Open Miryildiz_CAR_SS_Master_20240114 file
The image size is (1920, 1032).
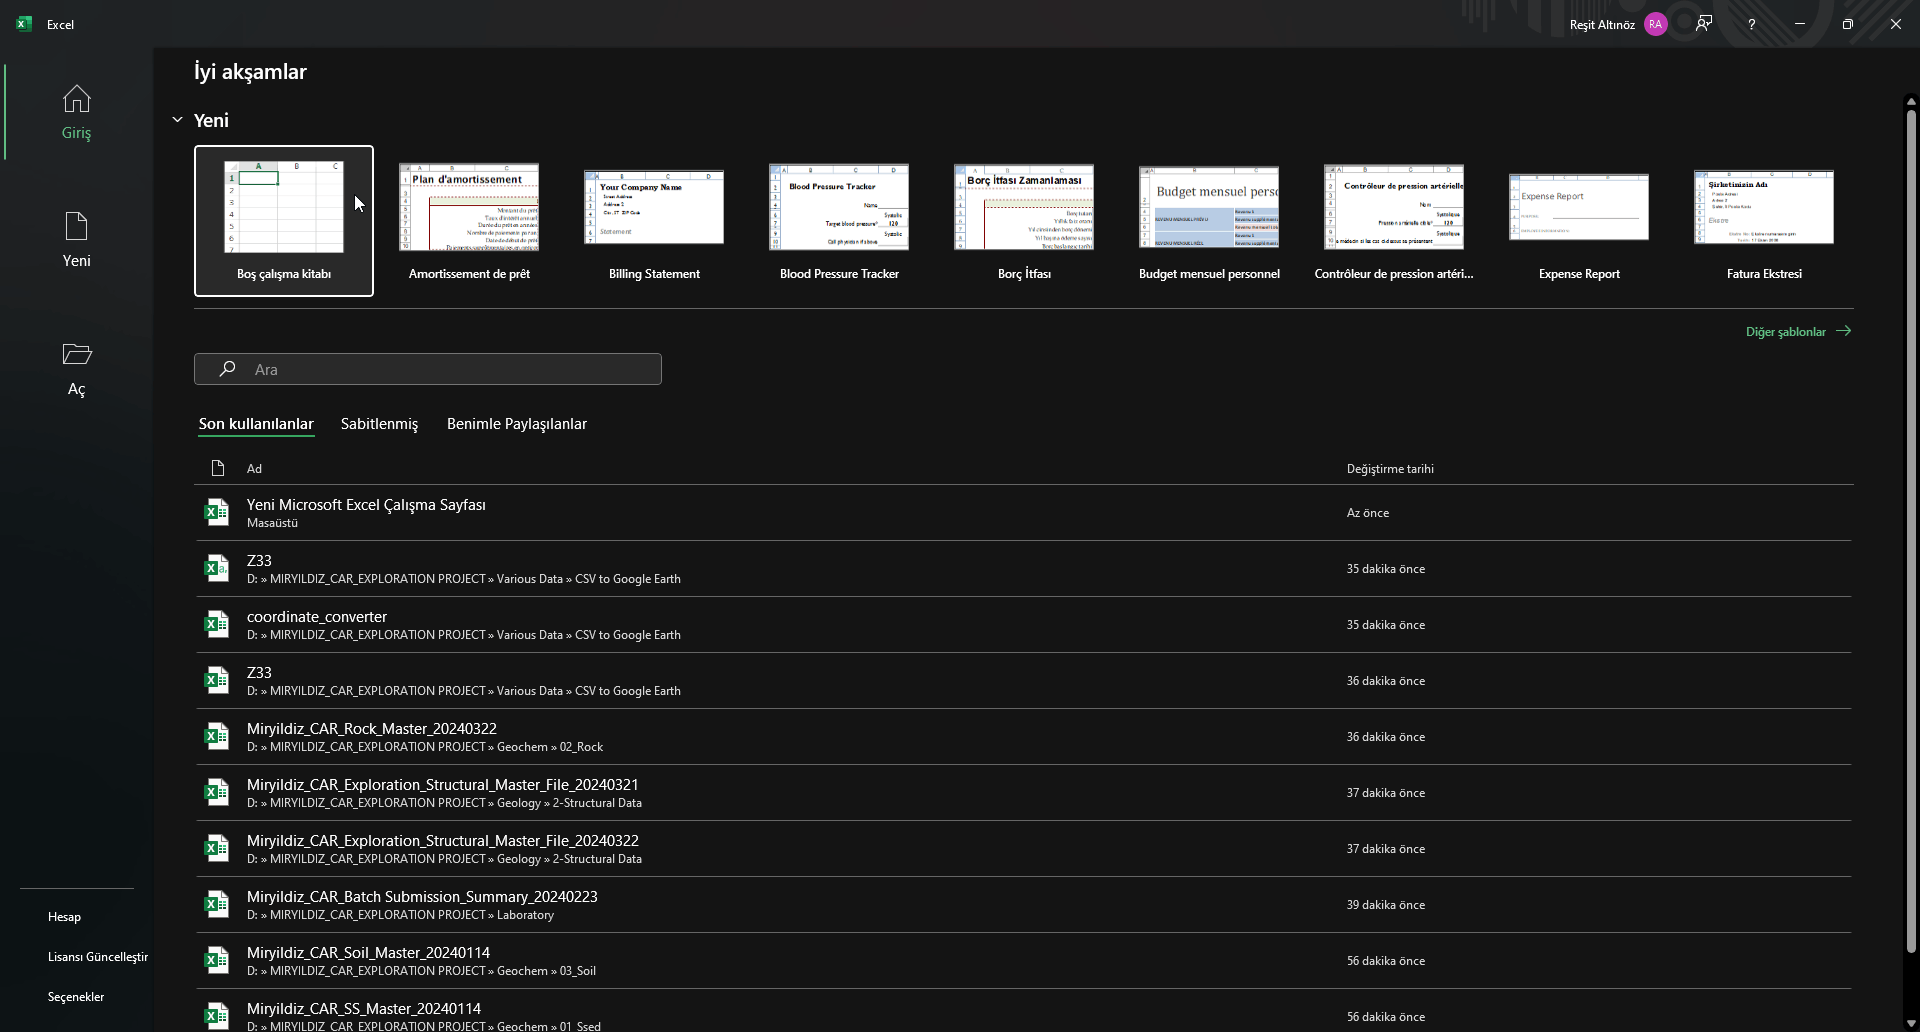tap(1023, 1010)
